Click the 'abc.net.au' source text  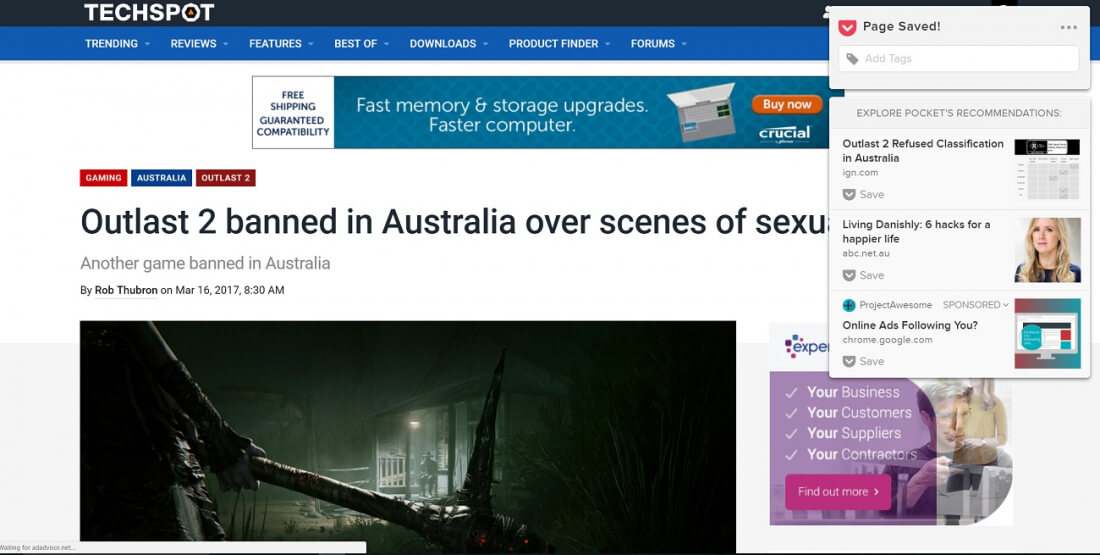pos(866,253)
